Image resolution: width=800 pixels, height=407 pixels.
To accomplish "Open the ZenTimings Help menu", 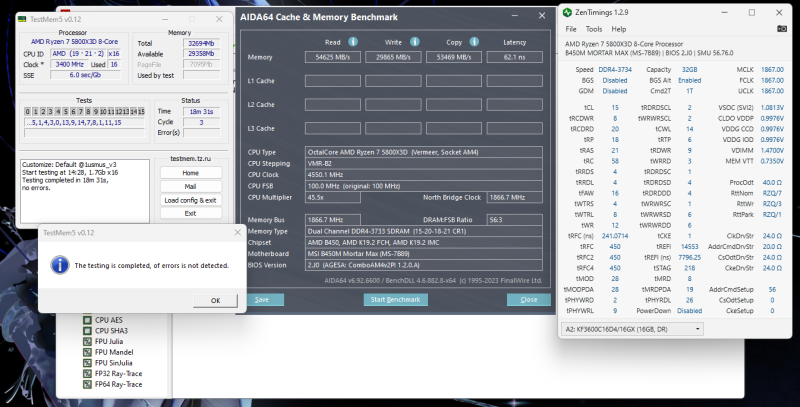I will coord(618,29).
